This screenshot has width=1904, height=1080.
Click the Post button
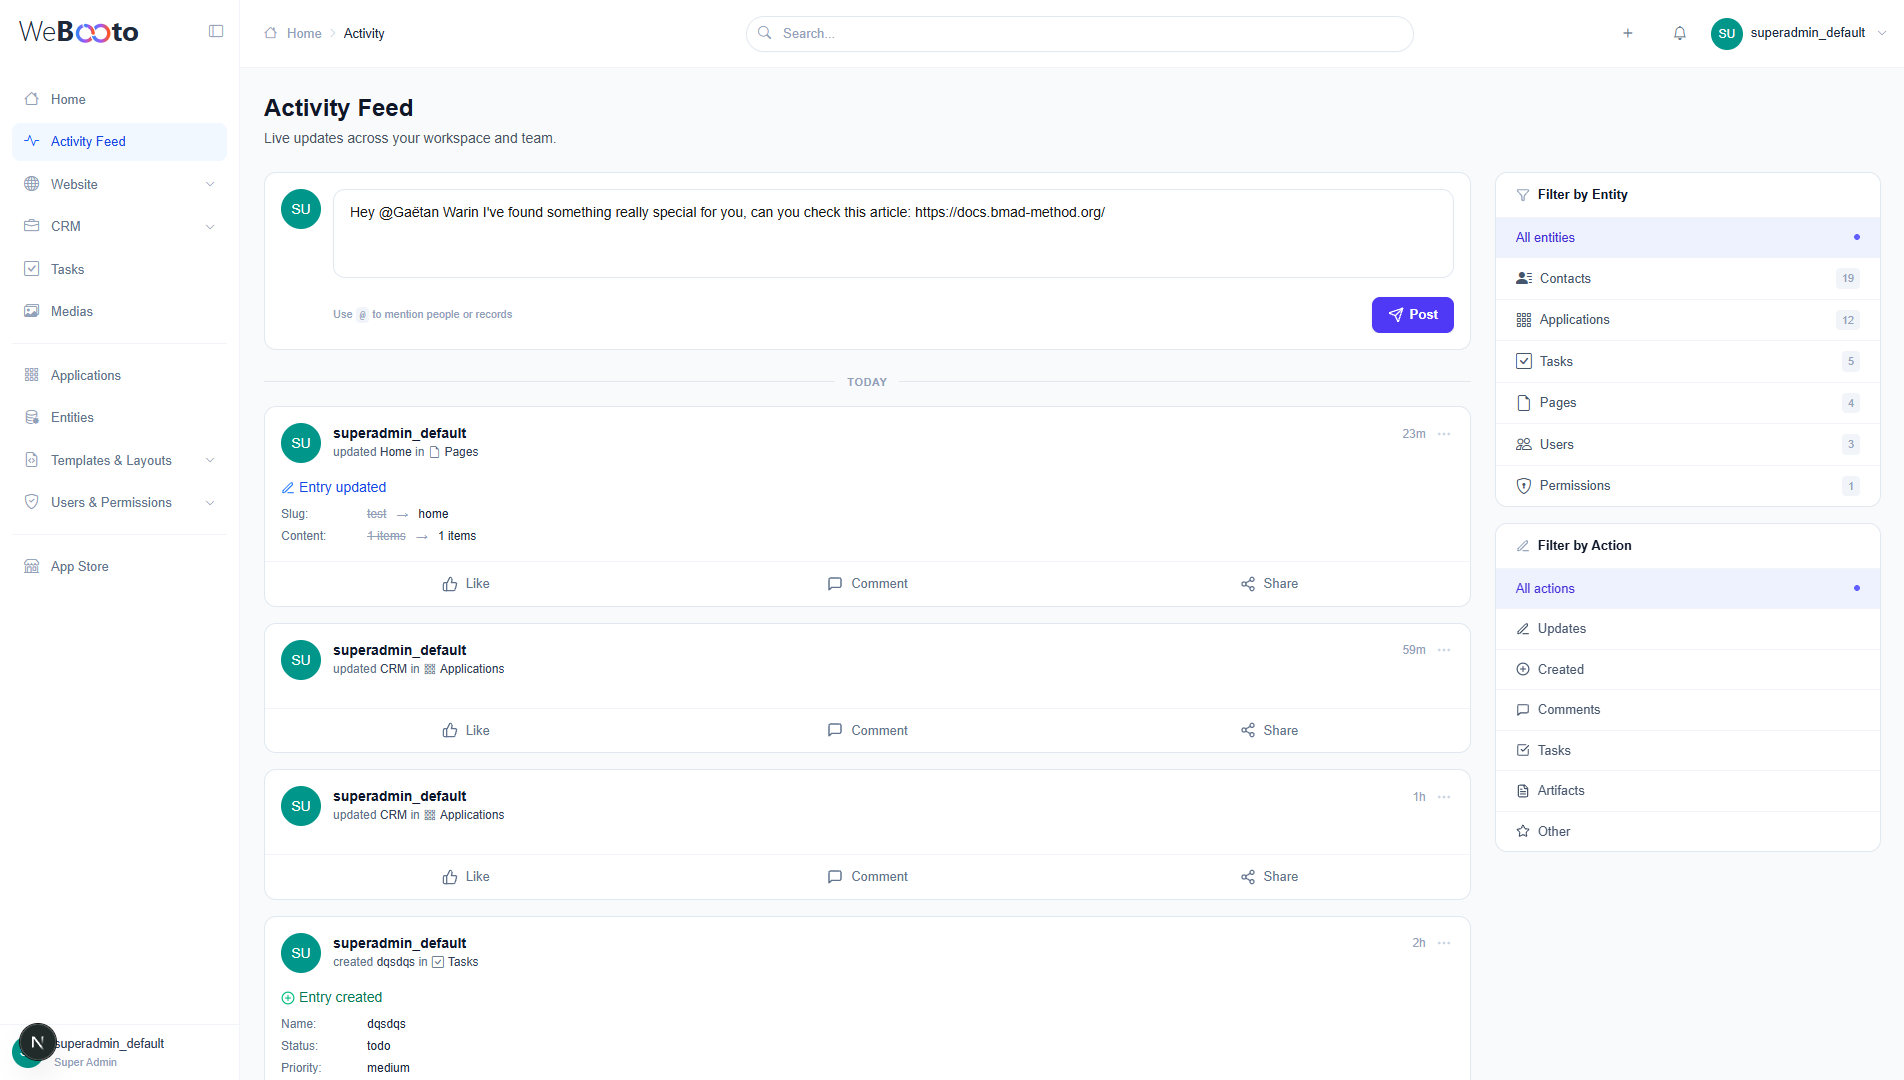coord(1412,314)
